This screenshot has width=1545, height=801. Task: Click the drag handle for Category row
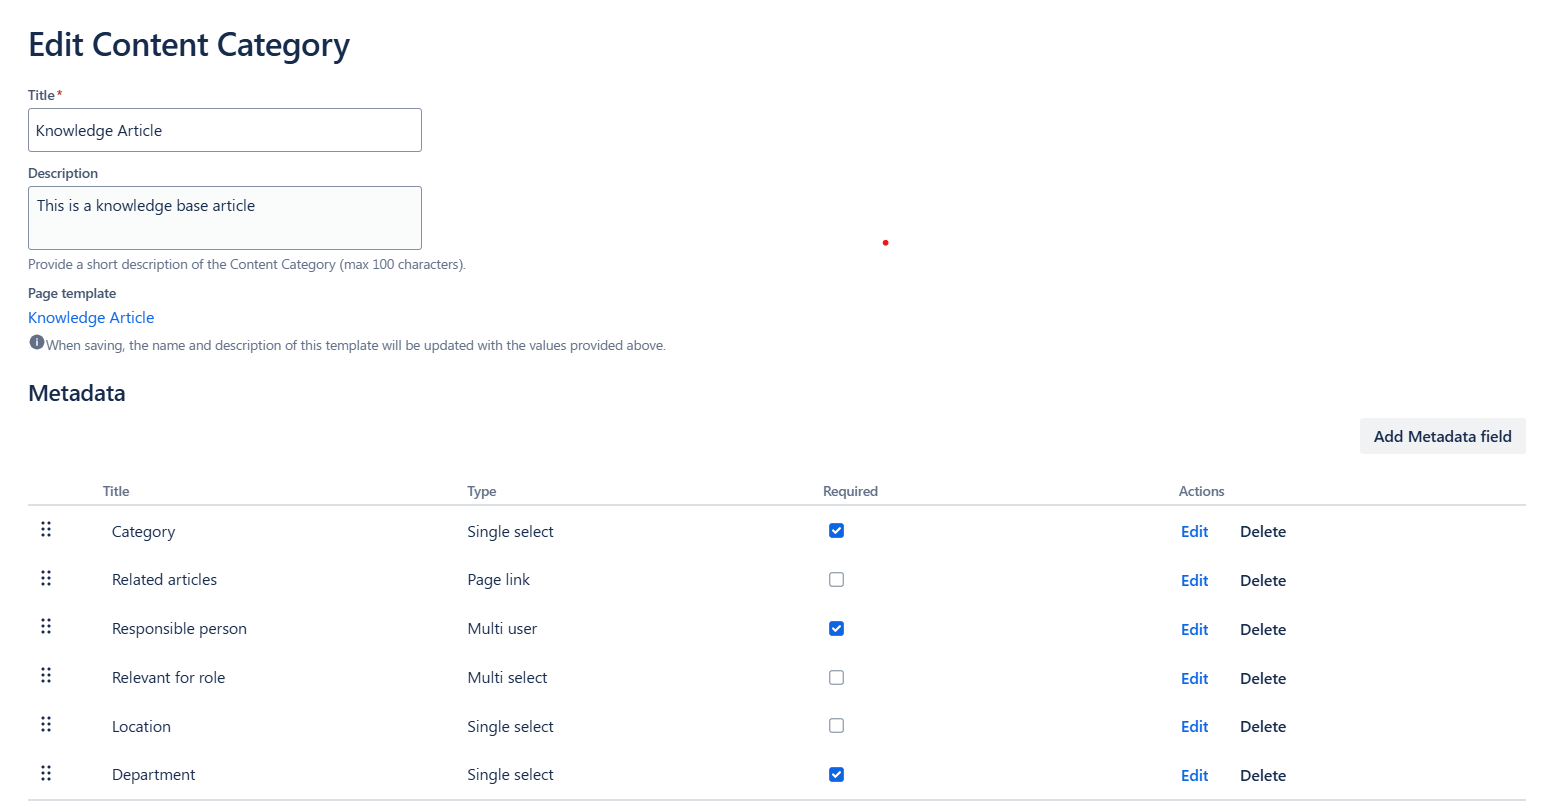tap(46, 530)
